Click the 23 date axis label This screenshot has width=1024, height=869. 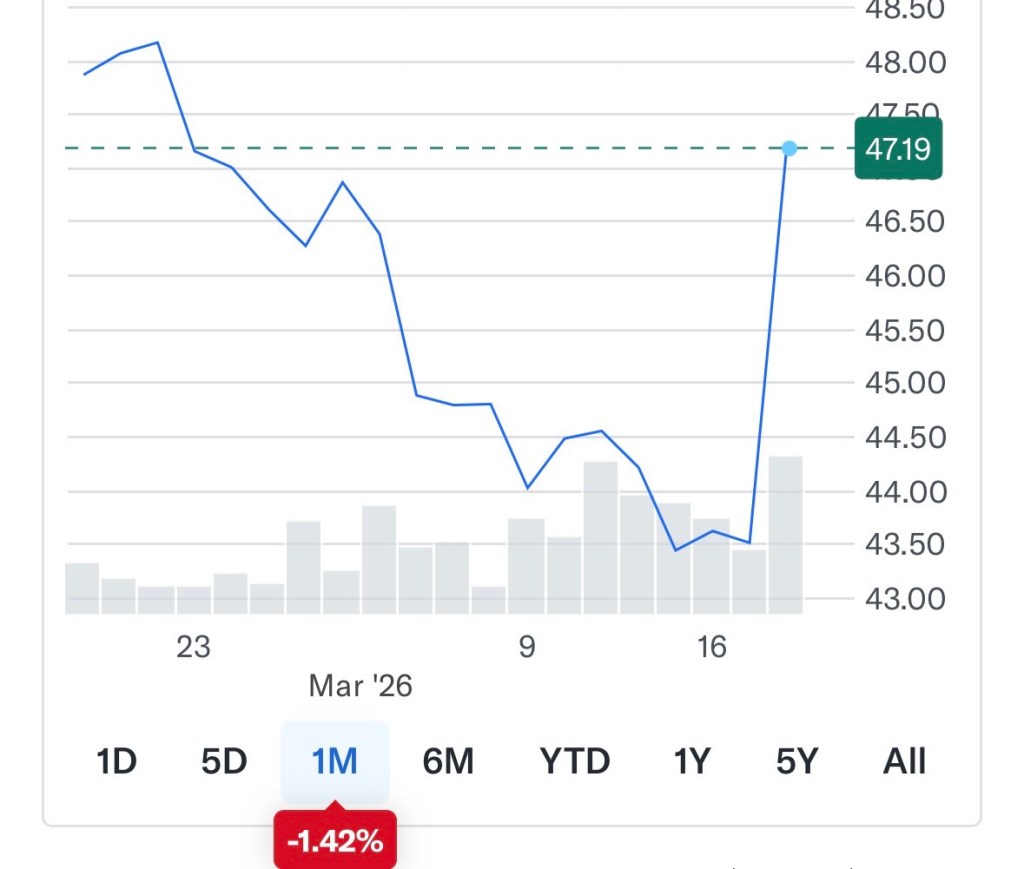[193, 647]
